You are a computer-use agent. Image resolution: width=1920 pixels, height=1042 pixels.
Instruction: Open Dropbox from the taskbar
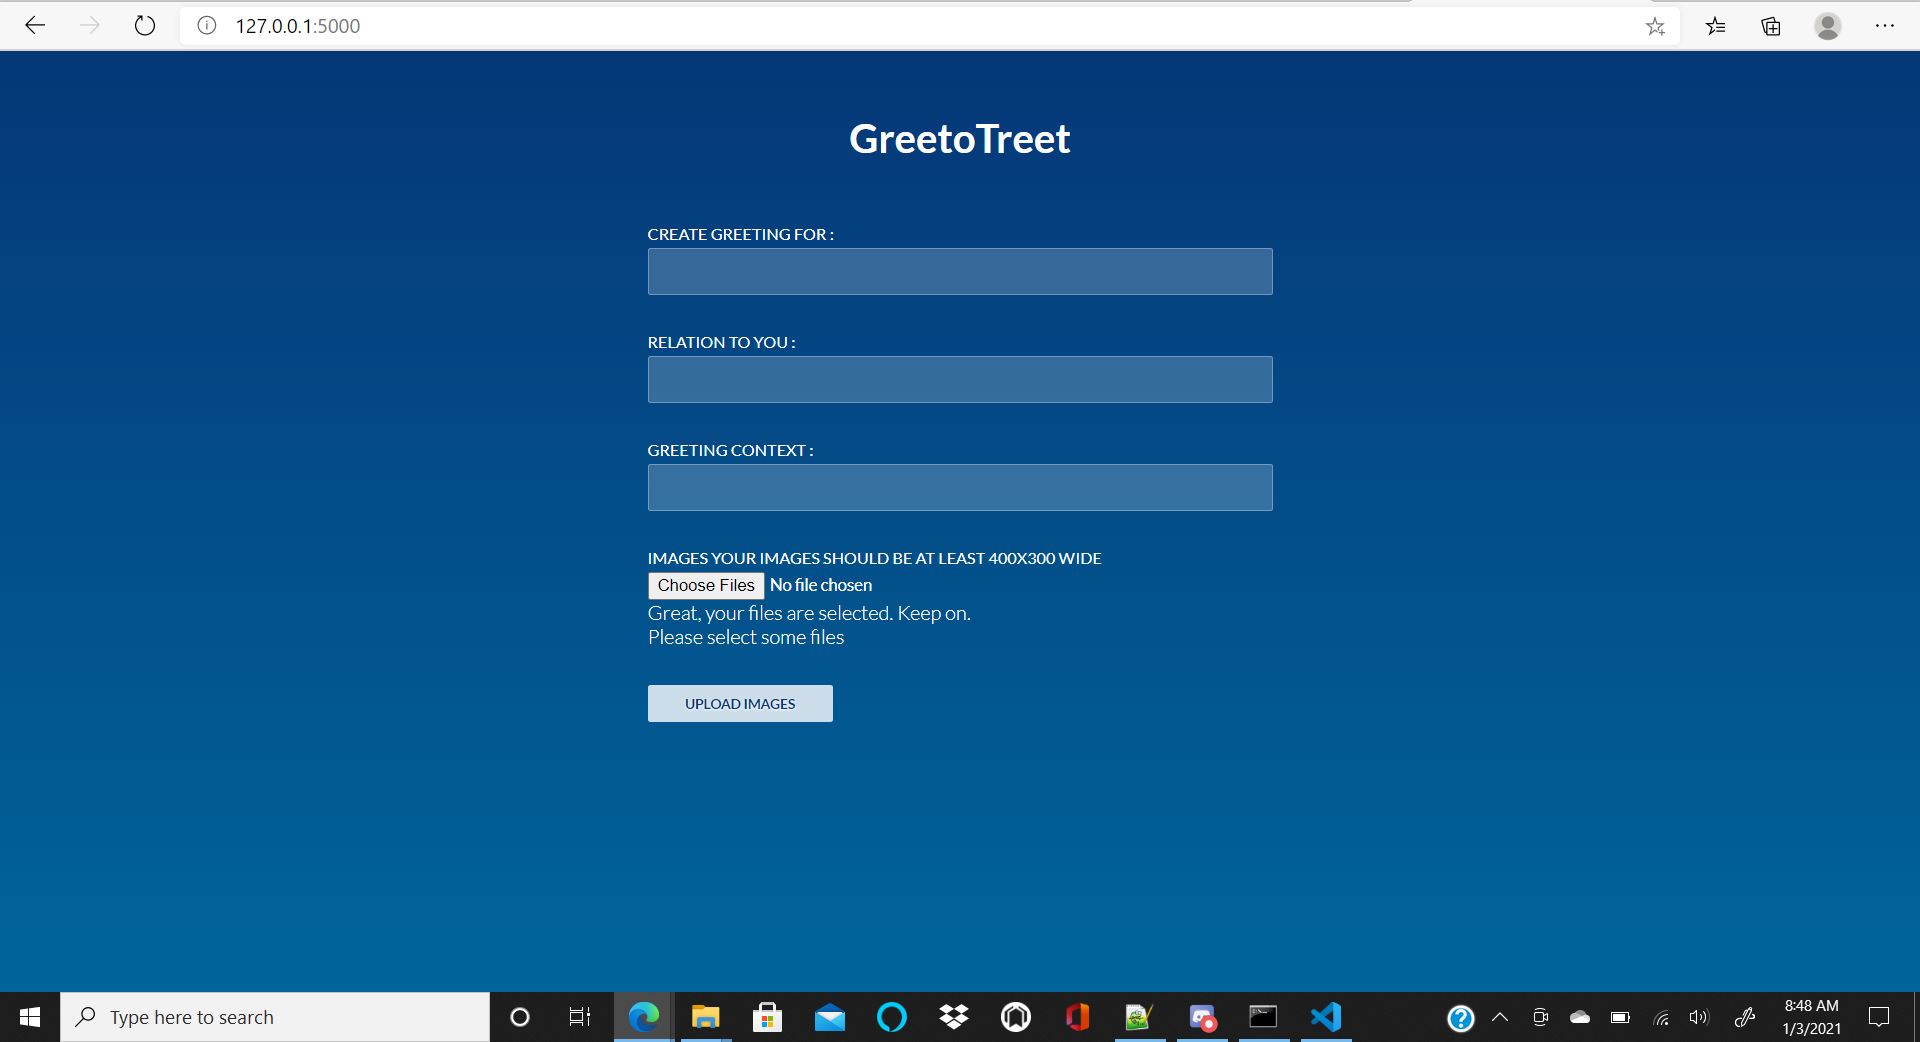pyautogui.click(x=953, y=1017)
